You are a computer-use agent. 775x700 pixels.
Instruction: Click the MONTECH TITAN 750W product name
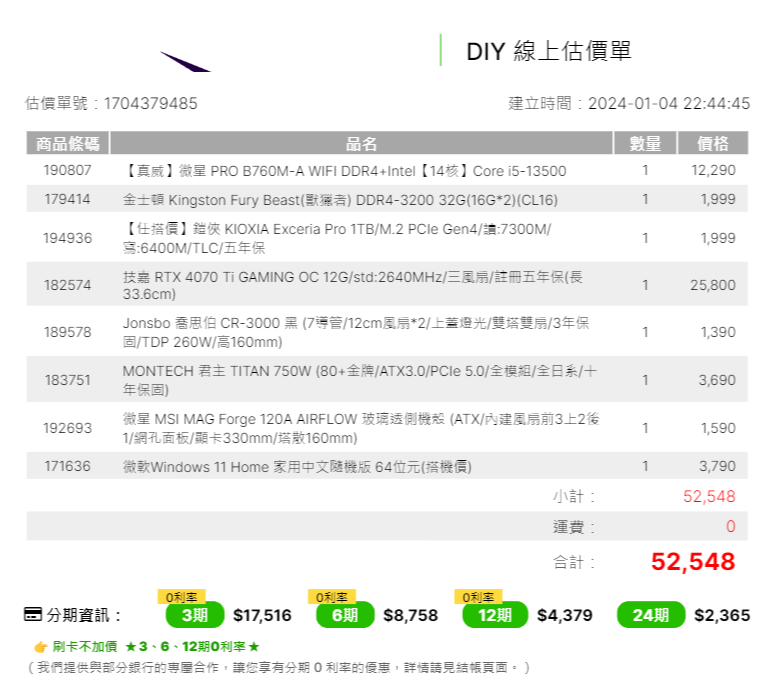click(360, 380)
